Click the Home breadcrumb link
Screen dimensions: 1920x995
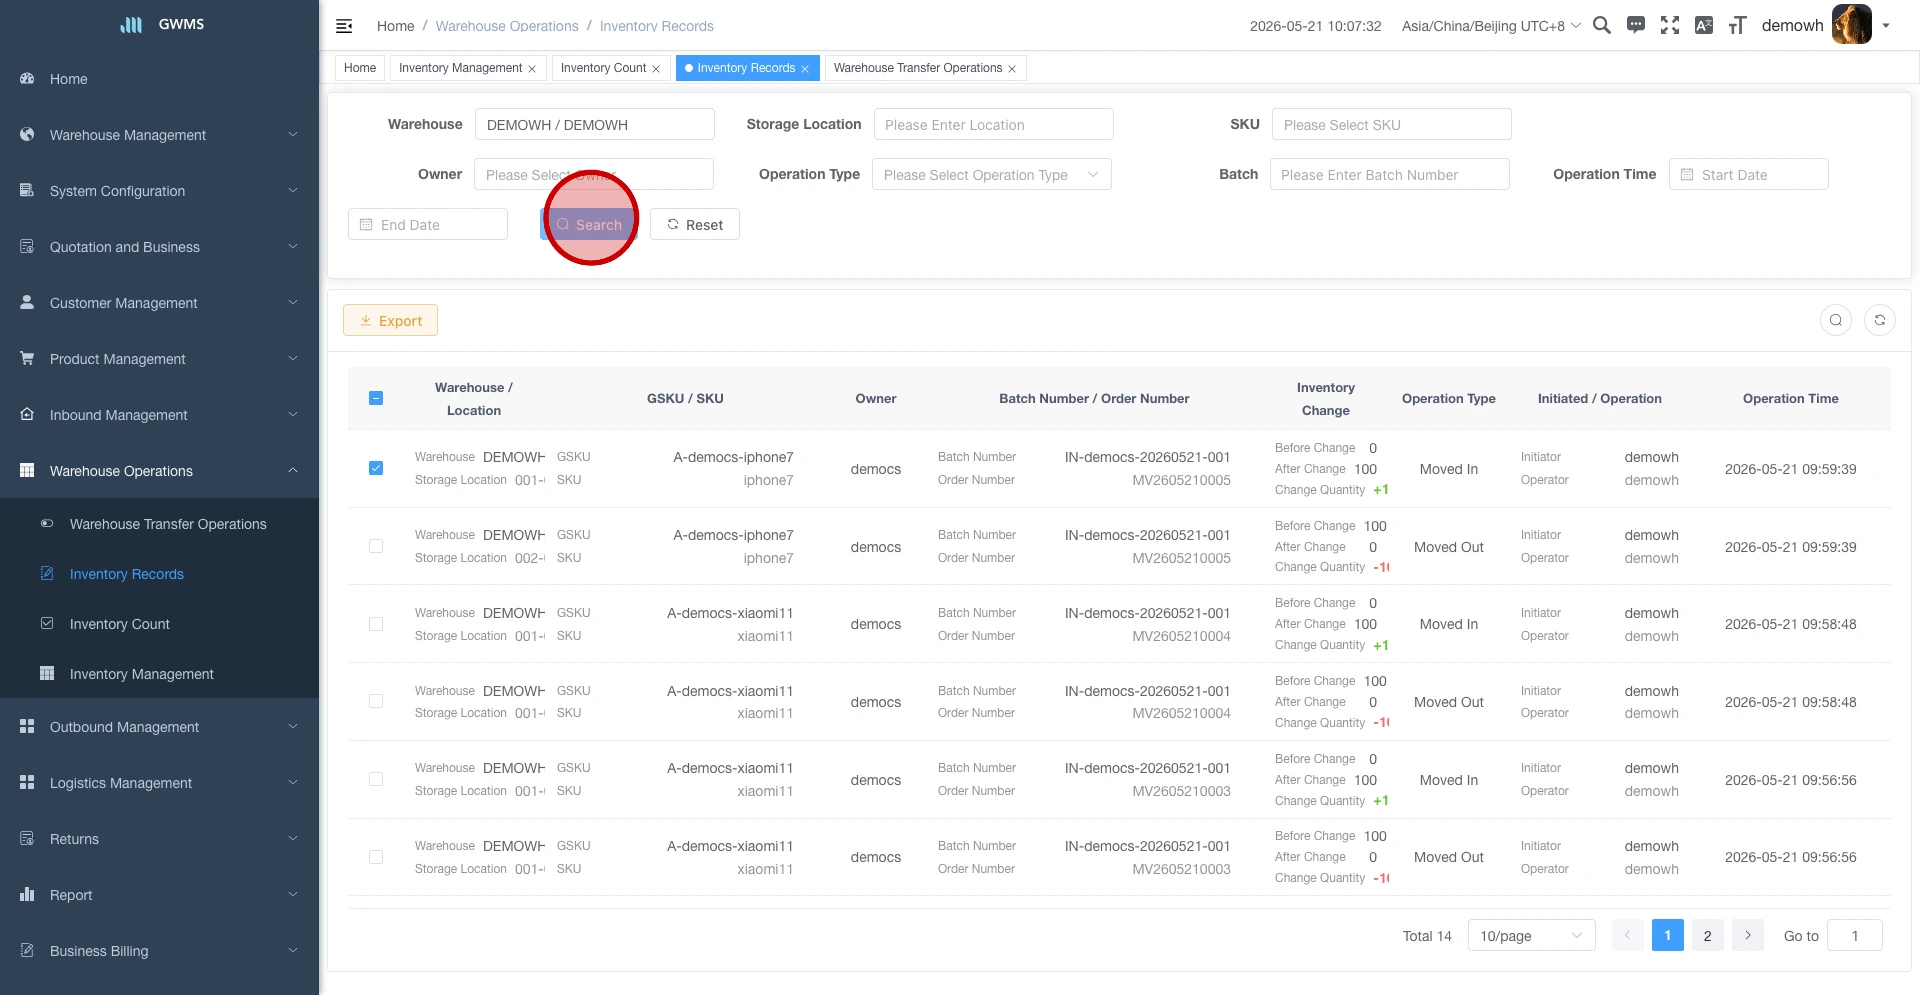click(395, 26)
